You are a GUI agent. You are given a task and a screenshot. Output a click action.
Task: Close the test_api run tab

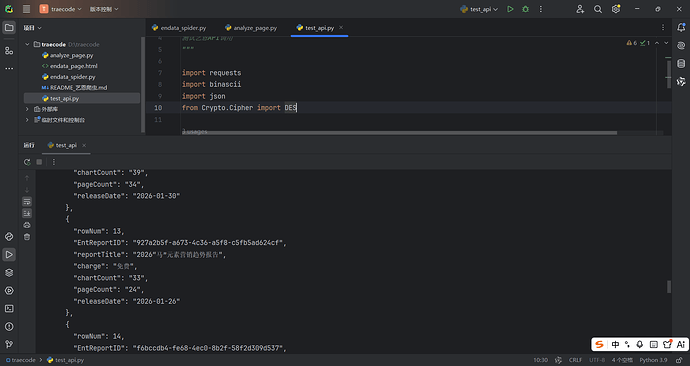click(84, 145)
